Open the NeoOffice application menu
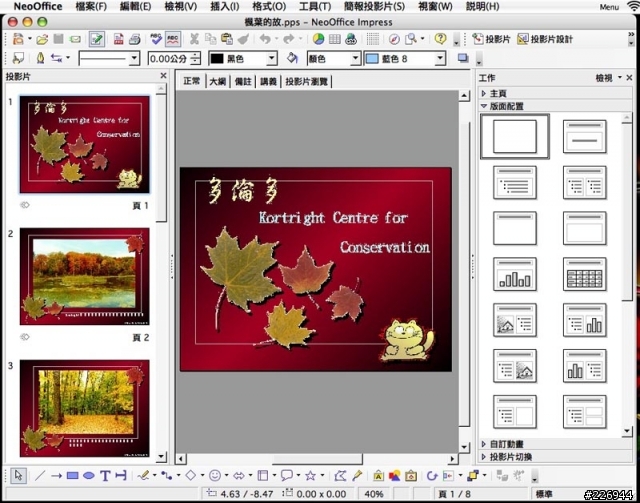The height and width of the screenshot is (503, 640). tap(38, 7)
